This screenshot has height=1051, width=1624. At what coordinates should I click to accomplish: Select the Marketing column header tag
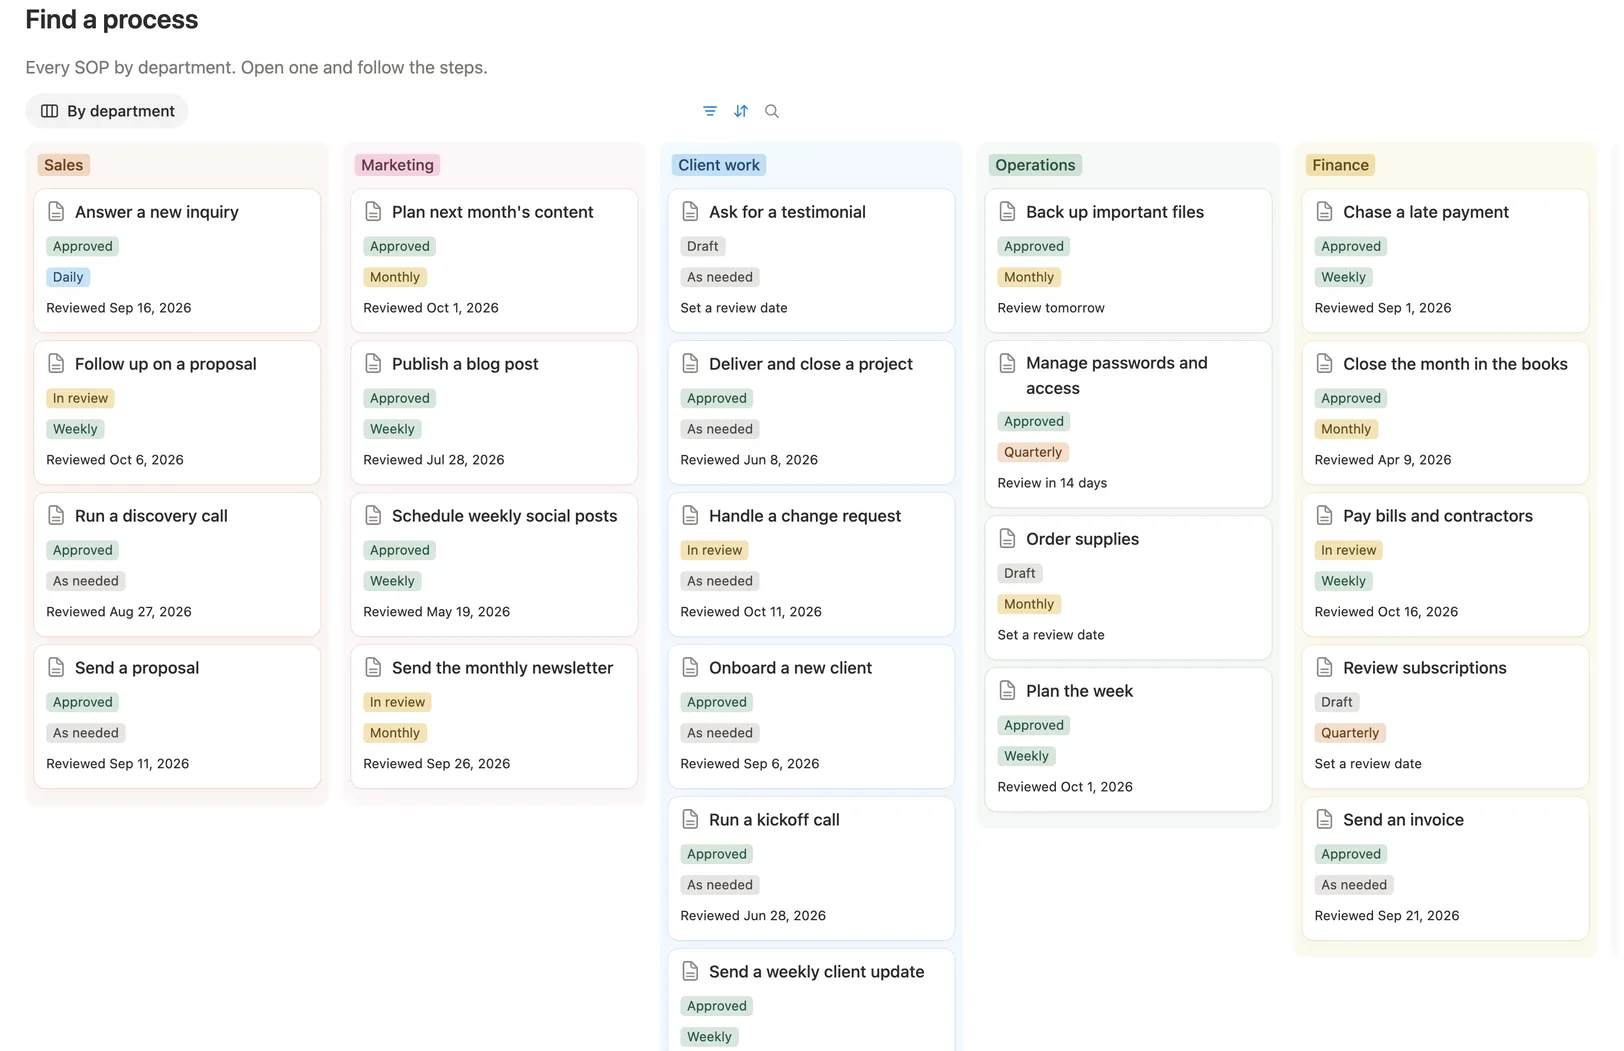pyautogui.click(x=397, y=165)
